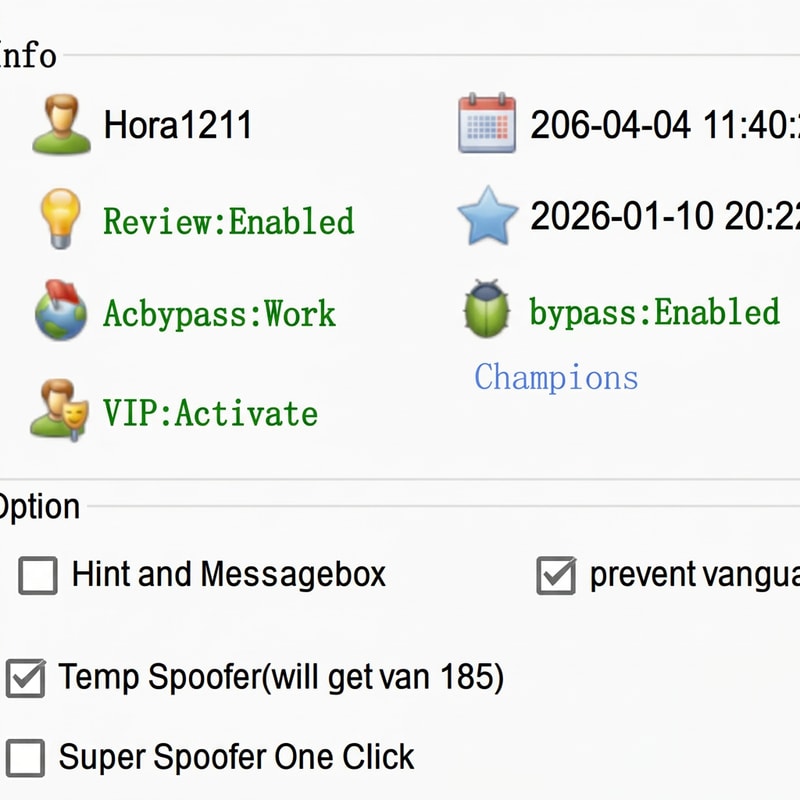Click the Review:Enabled status label
The height and width of the screenshot is (800, 800).
tap(228, 220)
